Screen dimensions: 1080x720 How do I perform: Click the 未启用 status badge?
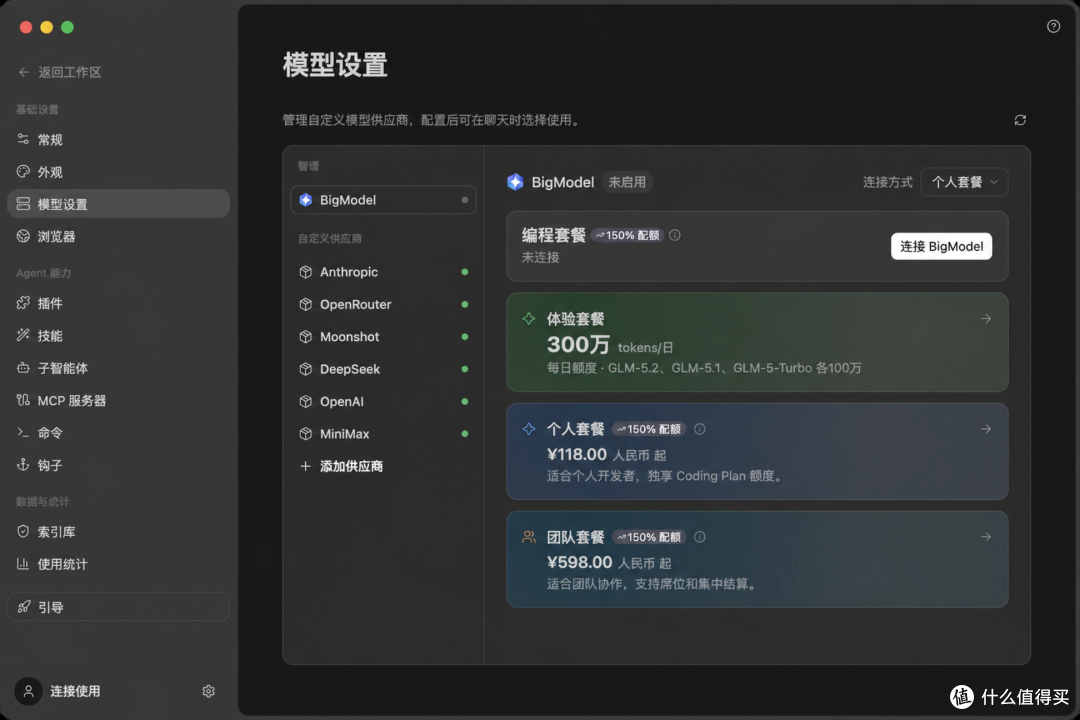coord(627,182)
